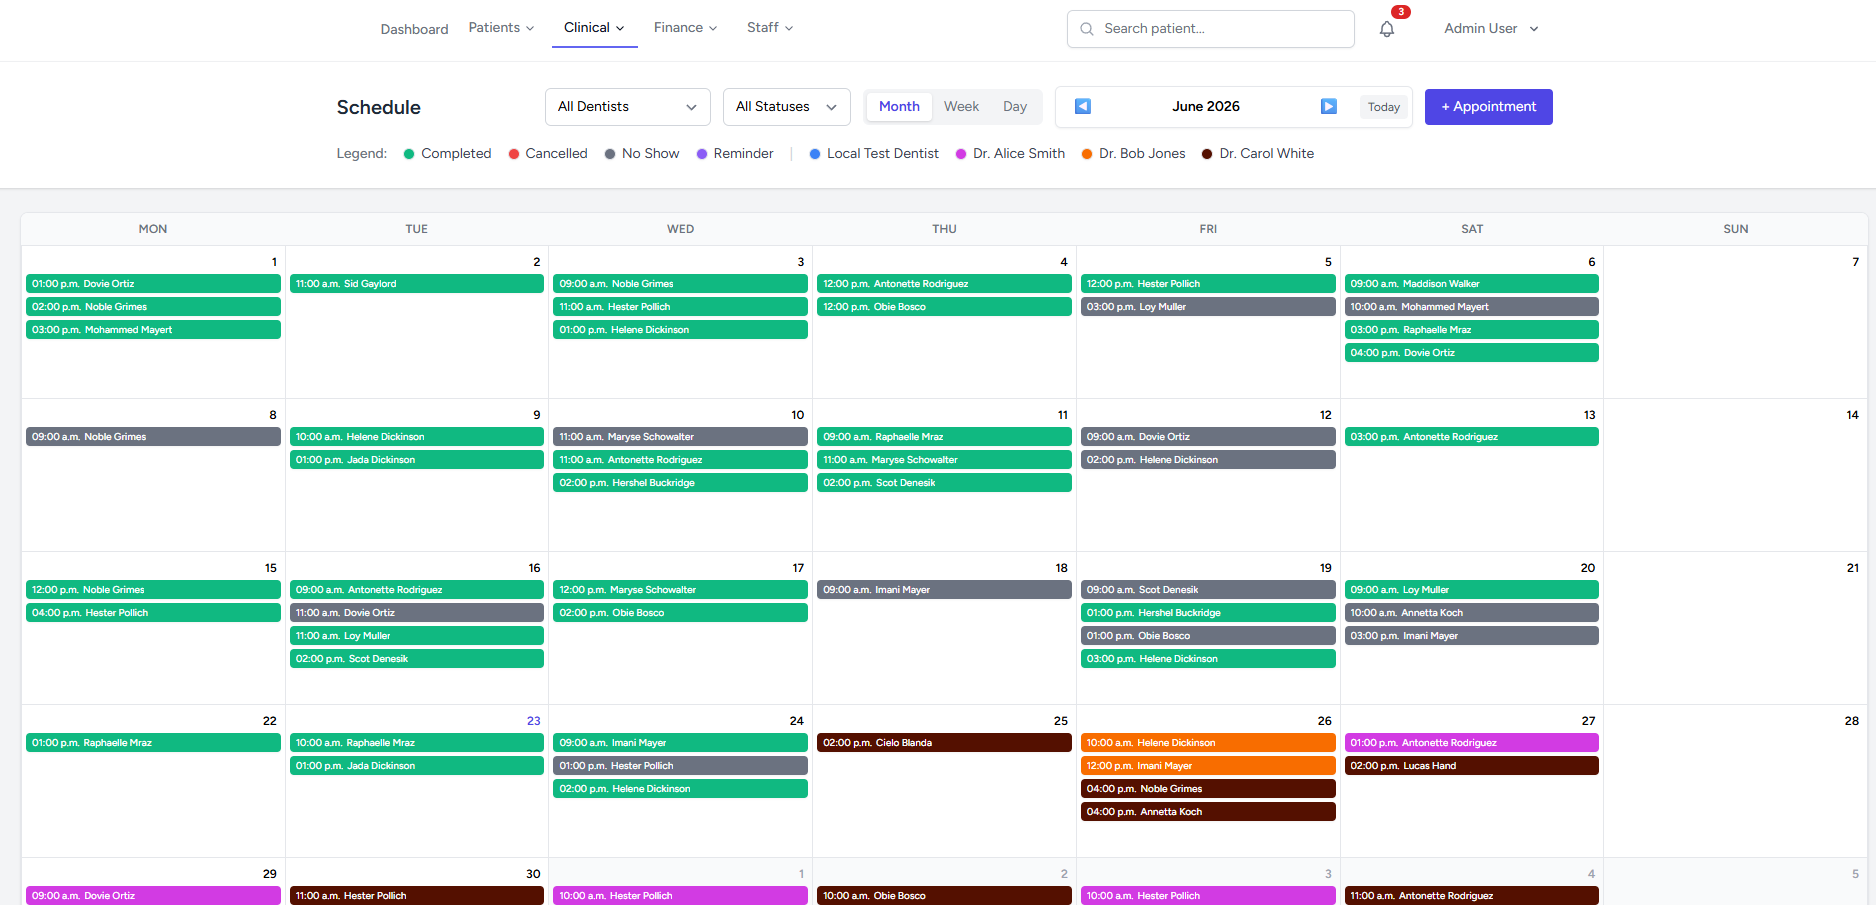Open 04:00 p.m. Noble Grimes appointment
This screenshot has width=1876, height=905.
point(1208,789)
